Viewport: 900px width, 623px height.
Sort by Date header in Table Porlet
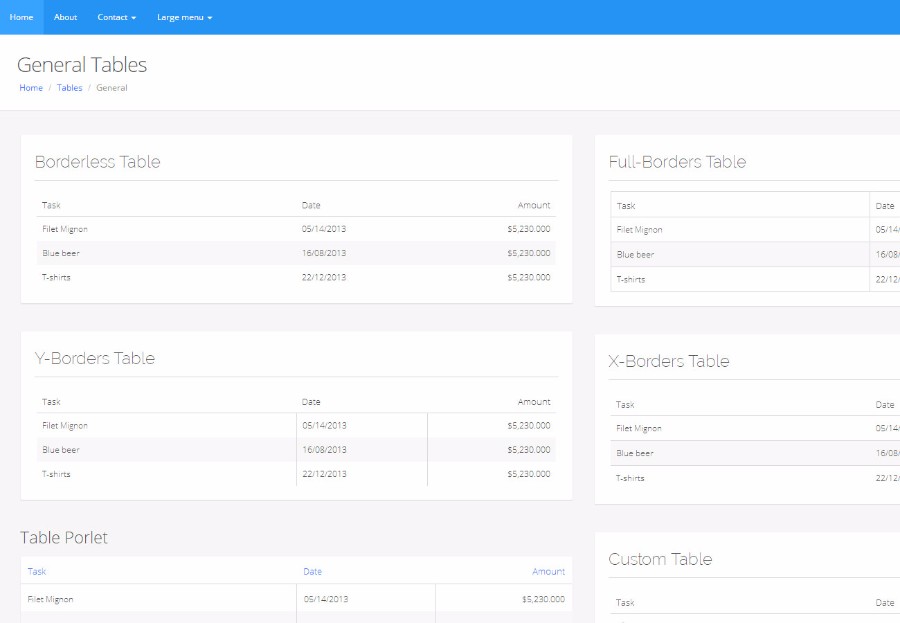tap(312, 572)
